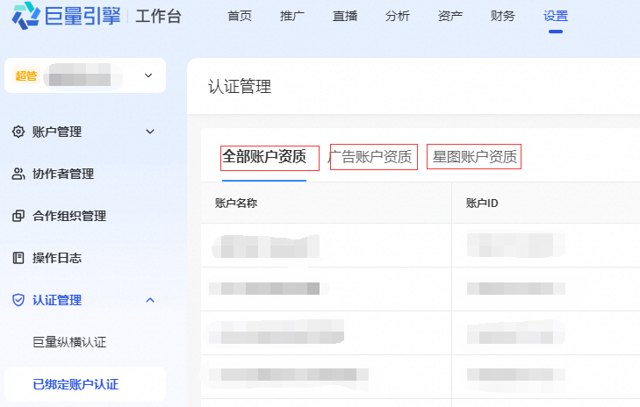Open the 分析 top navigation tab
640x407 pixels.
[398, 16]
